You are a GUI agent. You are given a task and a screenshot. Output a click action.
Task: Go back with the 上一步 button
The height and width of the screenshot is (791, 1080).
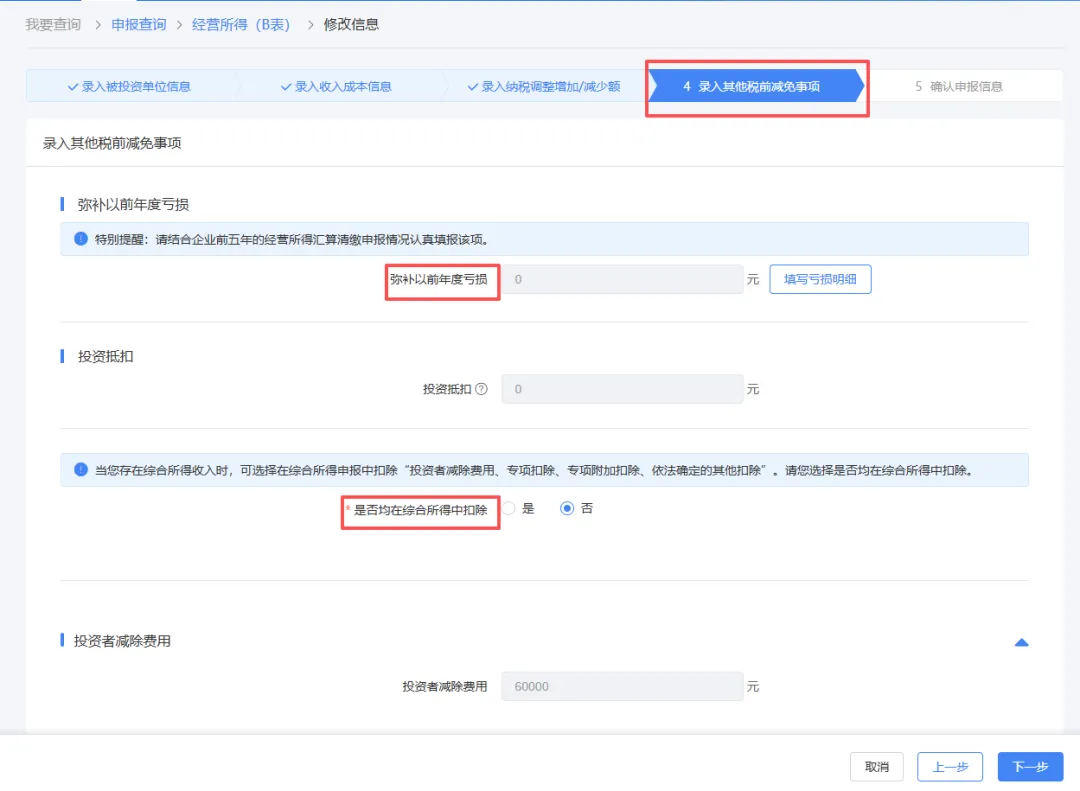point(950,767)
